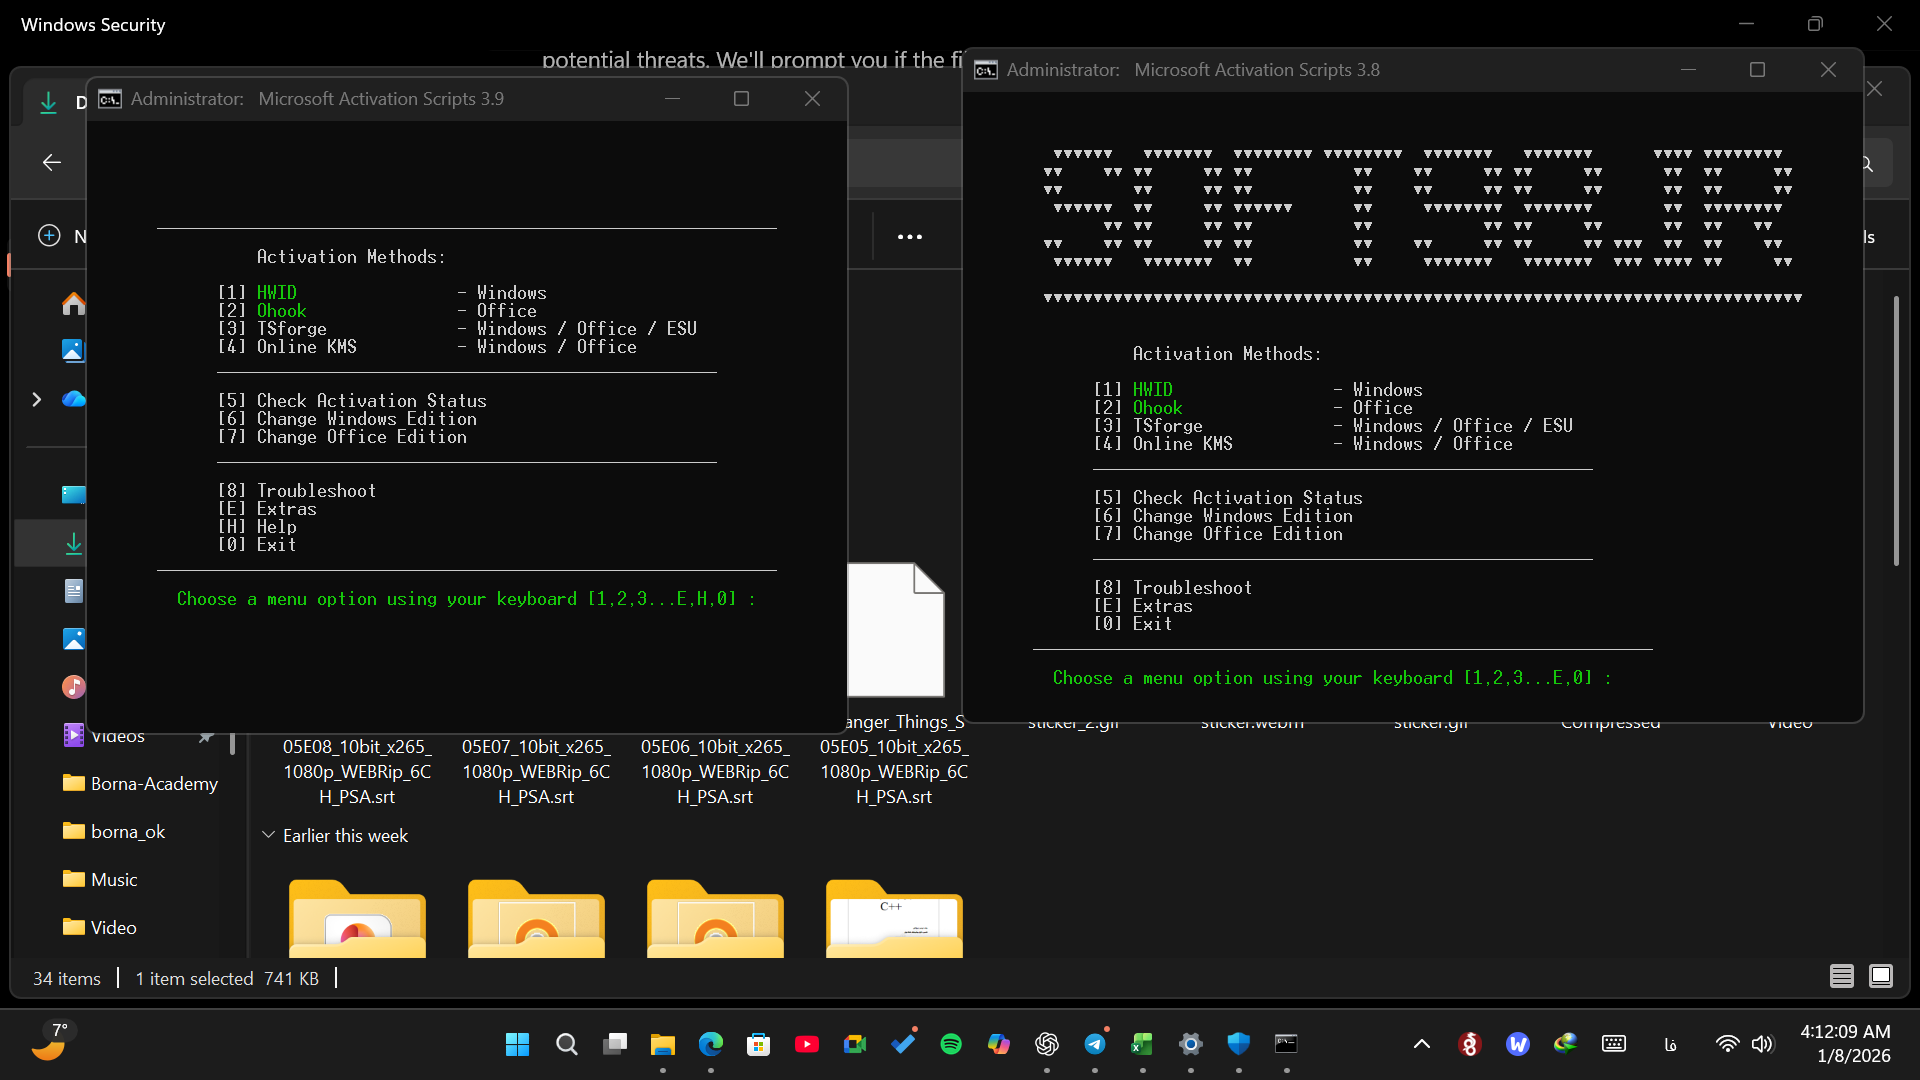Show hidden system tray icons

(x=1421, y=1044)
